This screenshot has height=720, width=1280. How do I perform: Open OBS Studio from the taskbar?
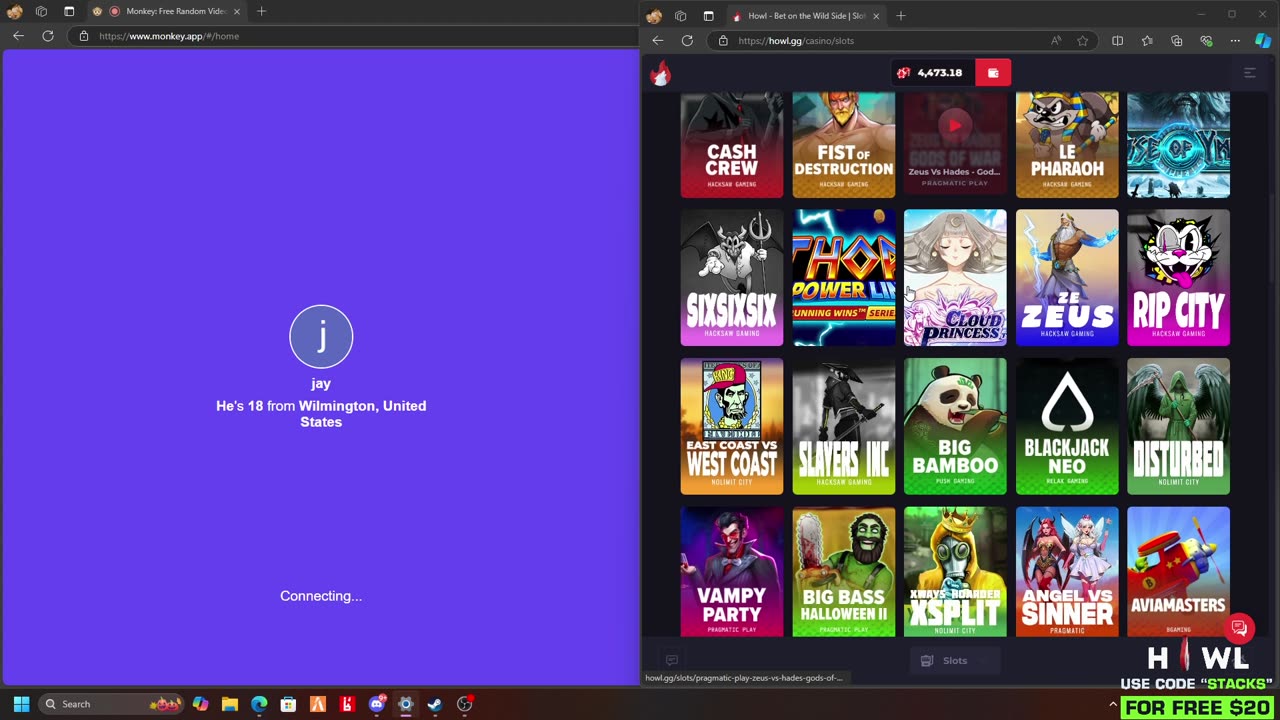point(464,704)
